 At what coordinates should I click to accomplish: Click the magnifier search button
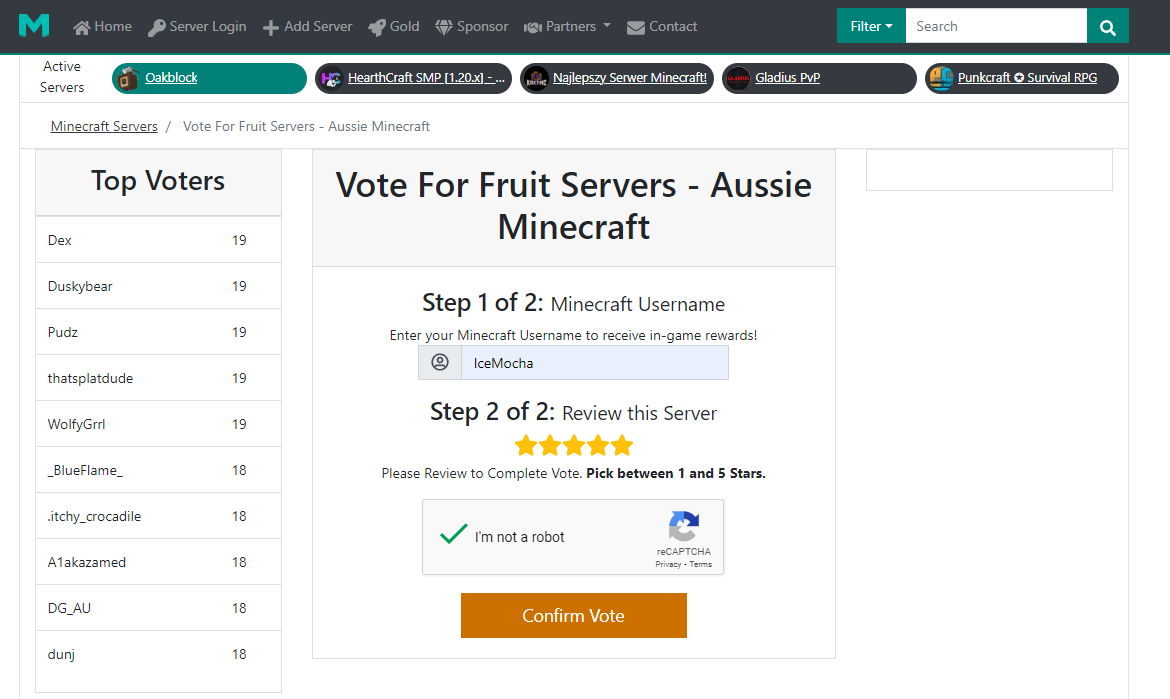pyautogui.click(x=1107, y=27)
